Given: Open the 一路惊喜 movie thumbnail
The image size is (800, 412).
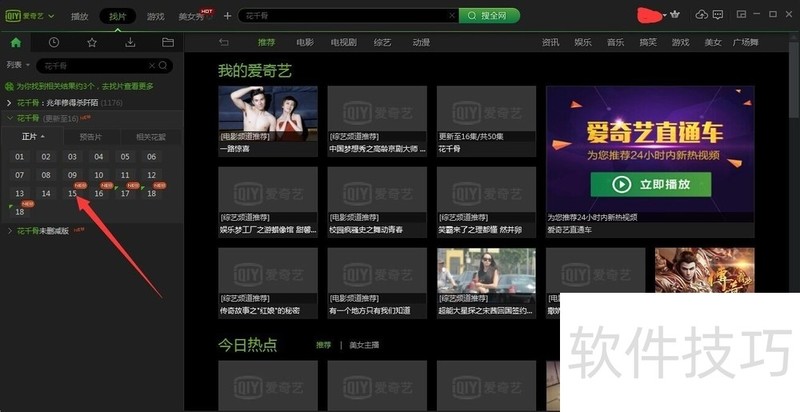Looking at the screenshot, I should tap(268, 113).
